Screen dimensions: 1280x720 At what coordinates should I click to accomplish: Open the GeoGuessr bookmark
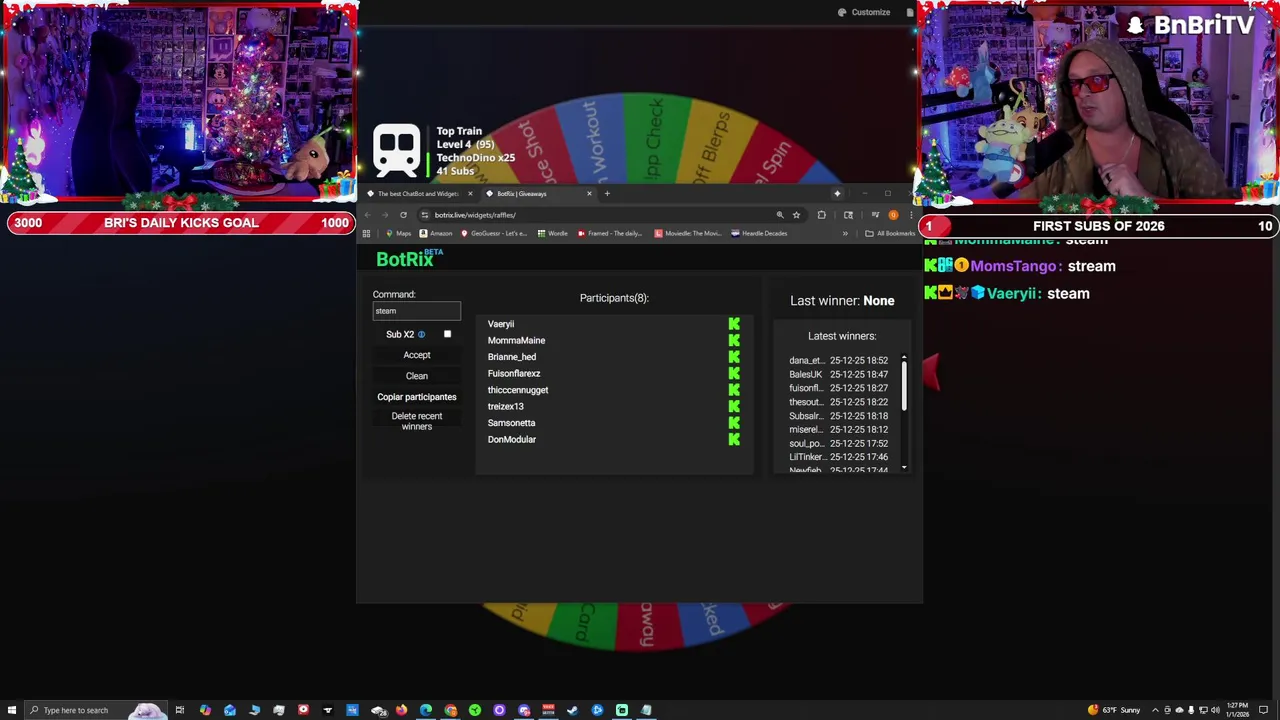tap(494, 233)
